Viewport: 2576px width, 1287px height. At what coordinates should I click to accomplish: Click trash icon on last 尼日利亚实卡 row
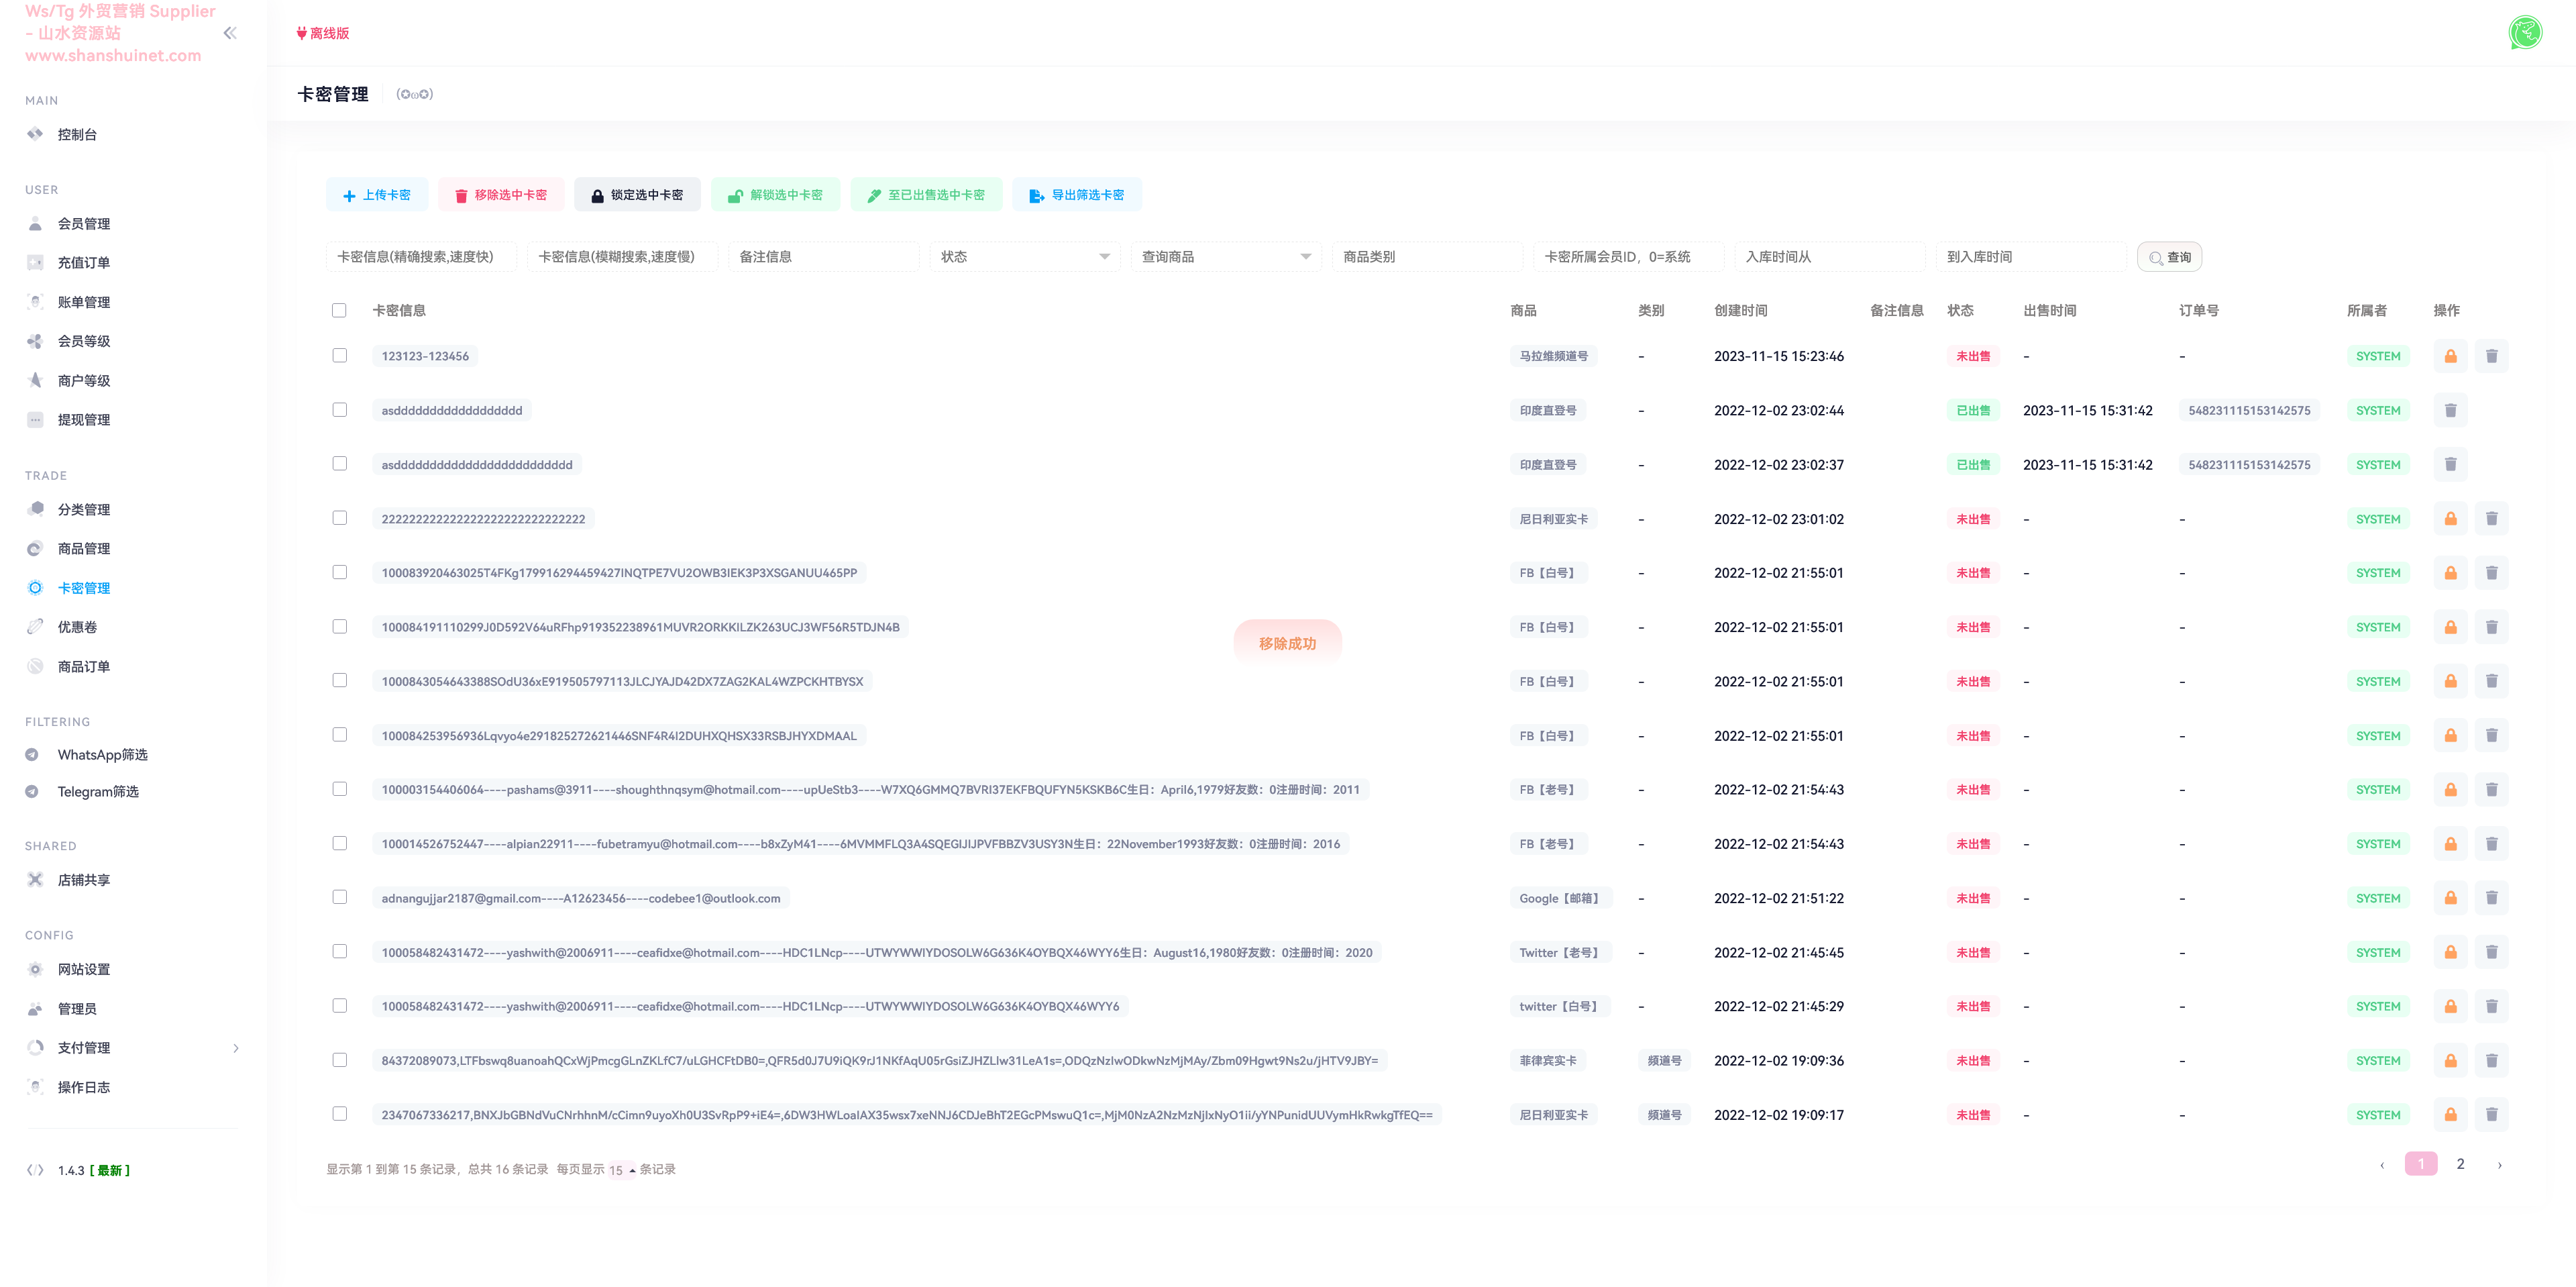pyautogui.click(x=2491, y=1114)
